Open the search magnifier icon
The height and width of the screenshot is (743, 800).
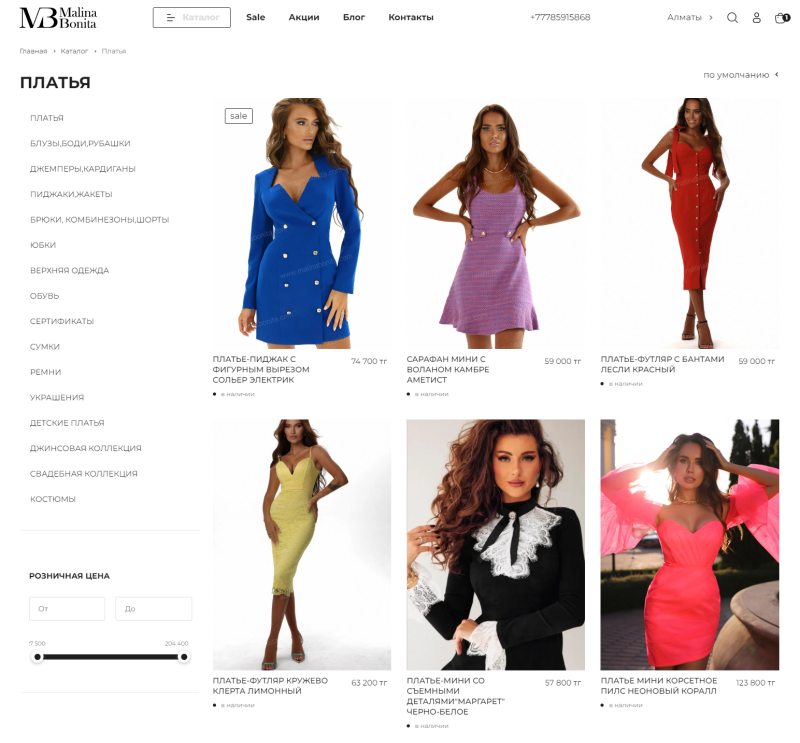732,18
